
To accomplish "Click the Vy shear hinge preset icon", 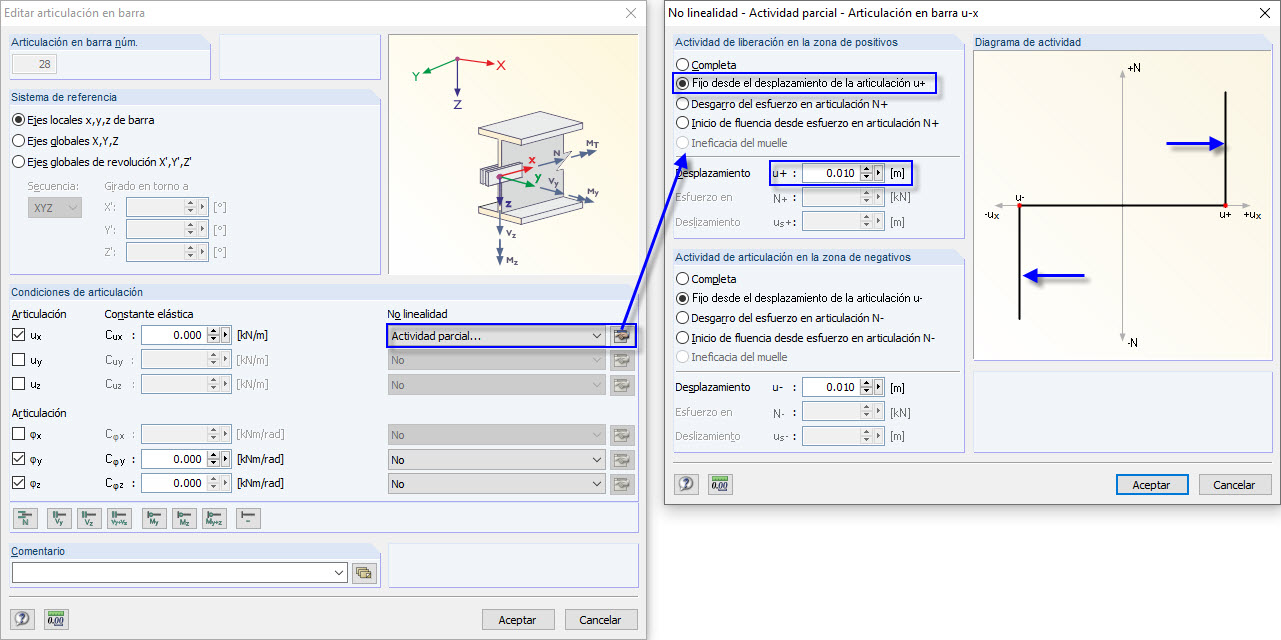I will tap(58, 518).
